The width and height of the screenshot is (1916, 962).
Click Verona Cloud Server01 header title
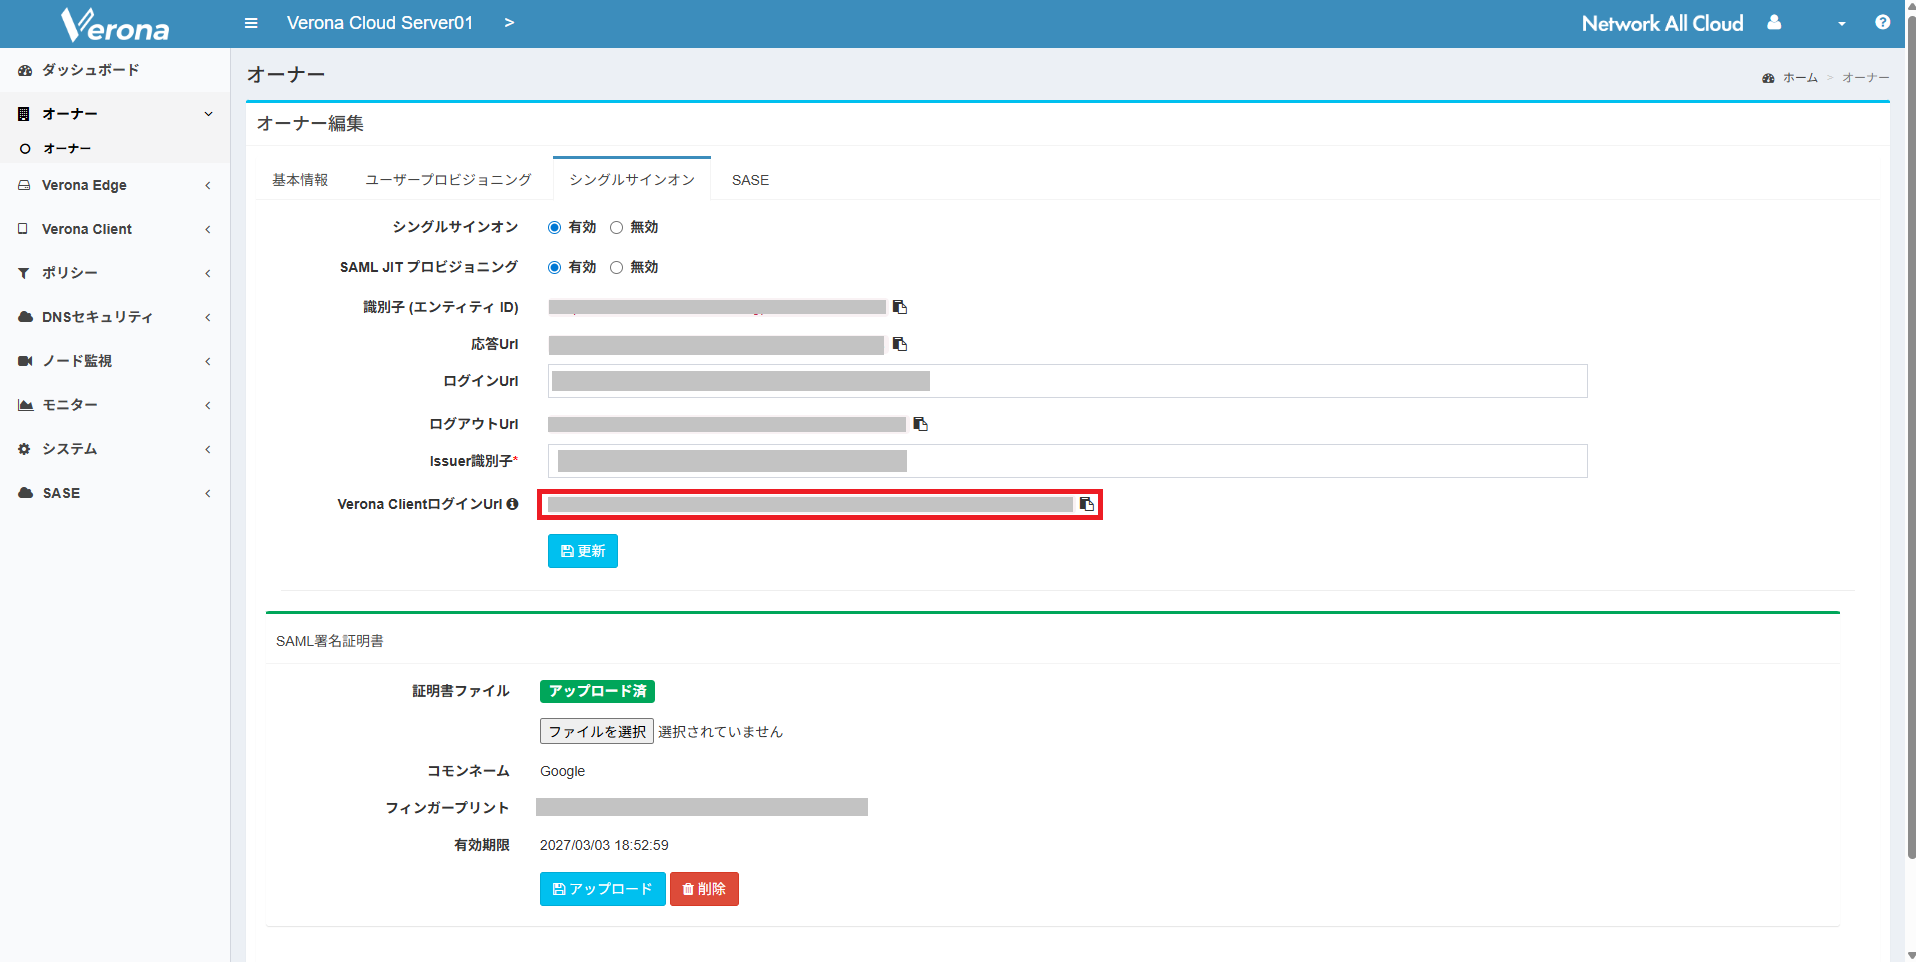(380, 23)
